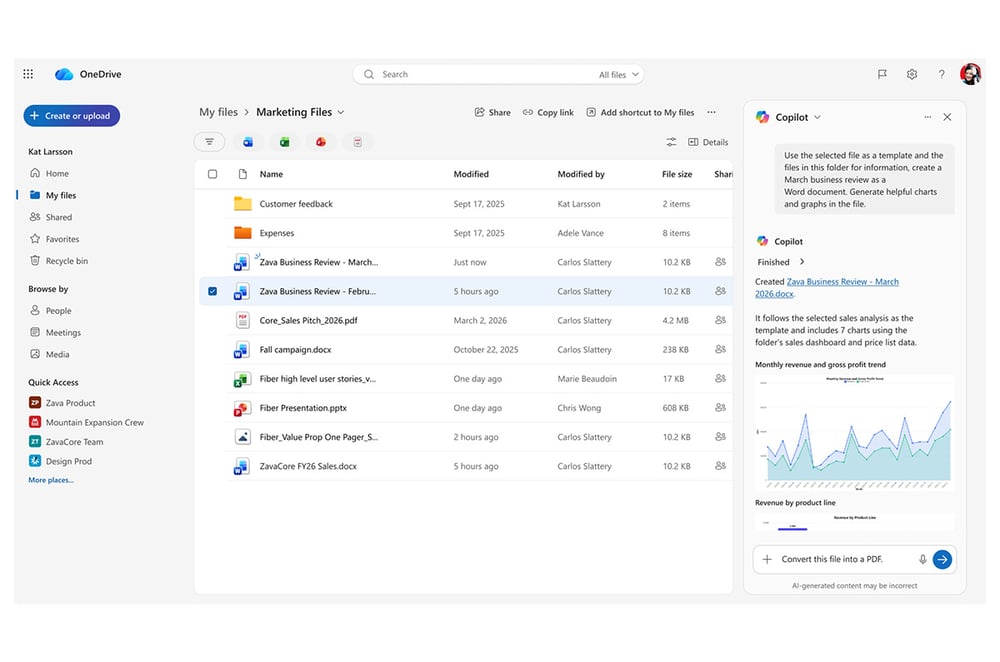Open the settings gear

(912, 74)
